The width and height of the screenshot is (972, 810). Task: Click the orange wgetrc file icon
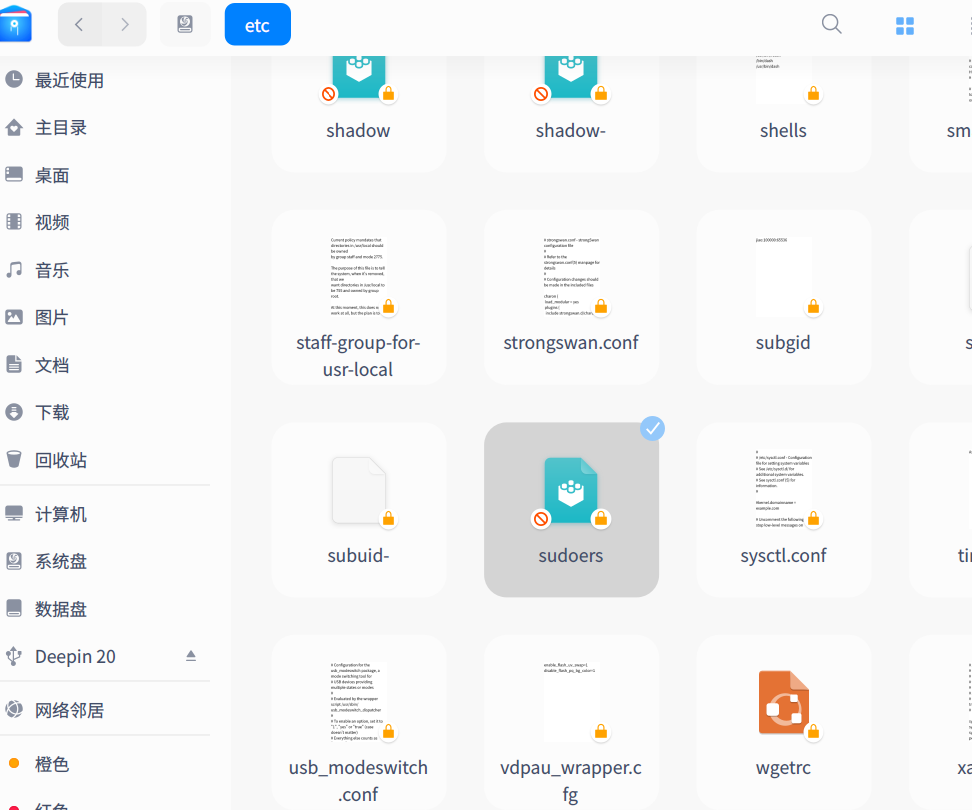[784, 702]
